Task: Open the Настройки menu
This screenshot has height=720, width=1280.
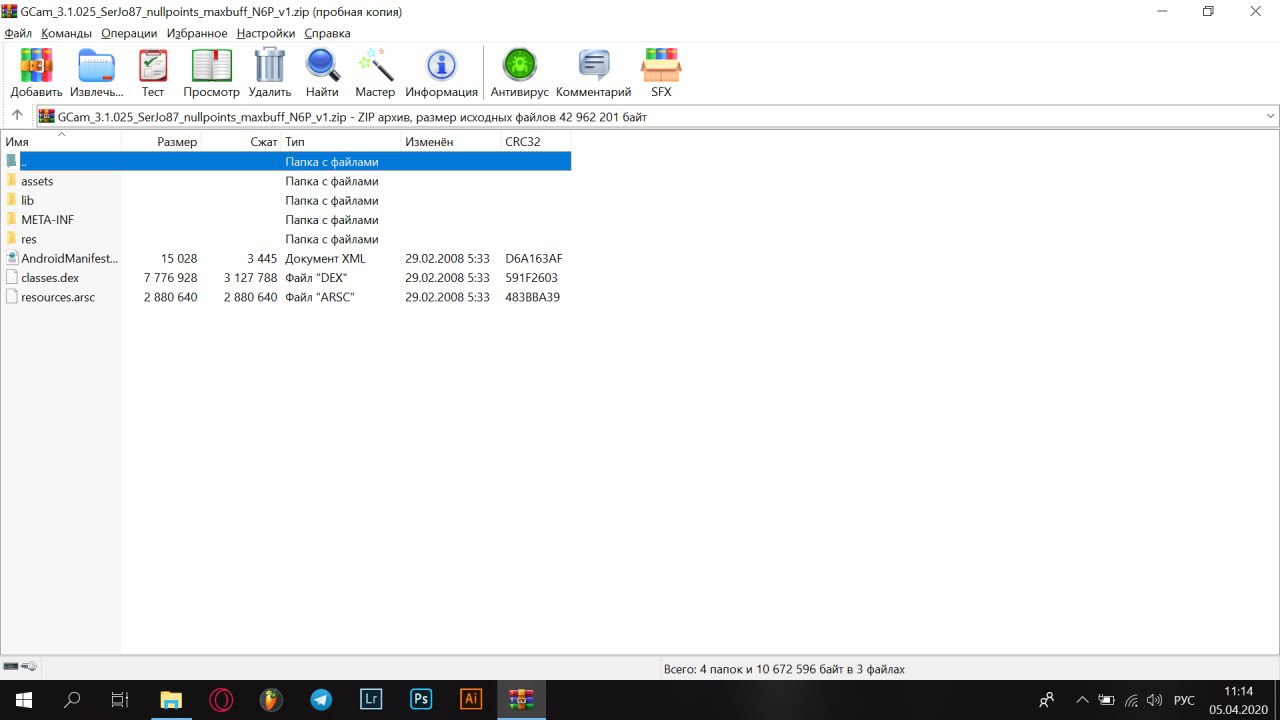Action: 266,33
